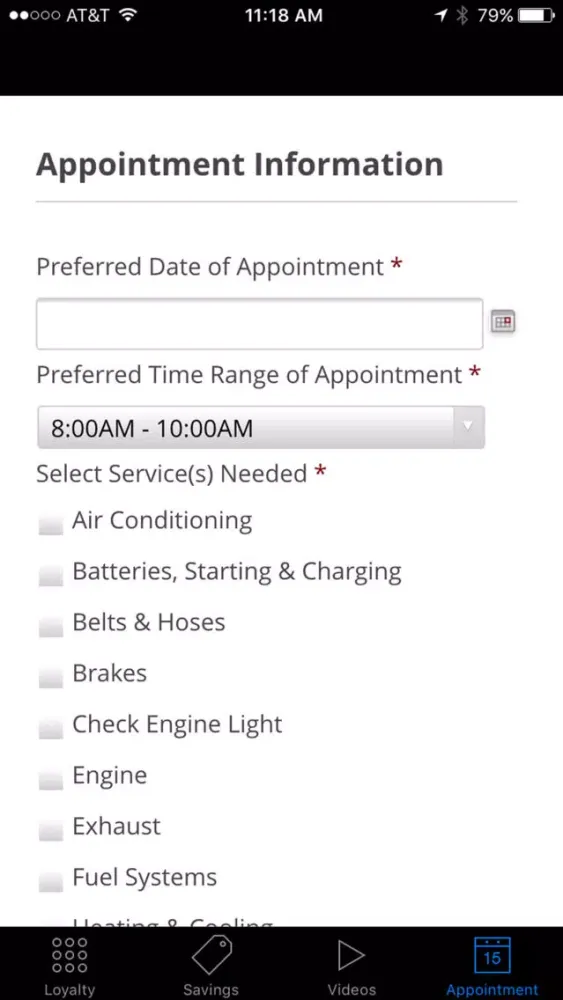Select the Fuel Systems checkbox

tap(51, 881)
